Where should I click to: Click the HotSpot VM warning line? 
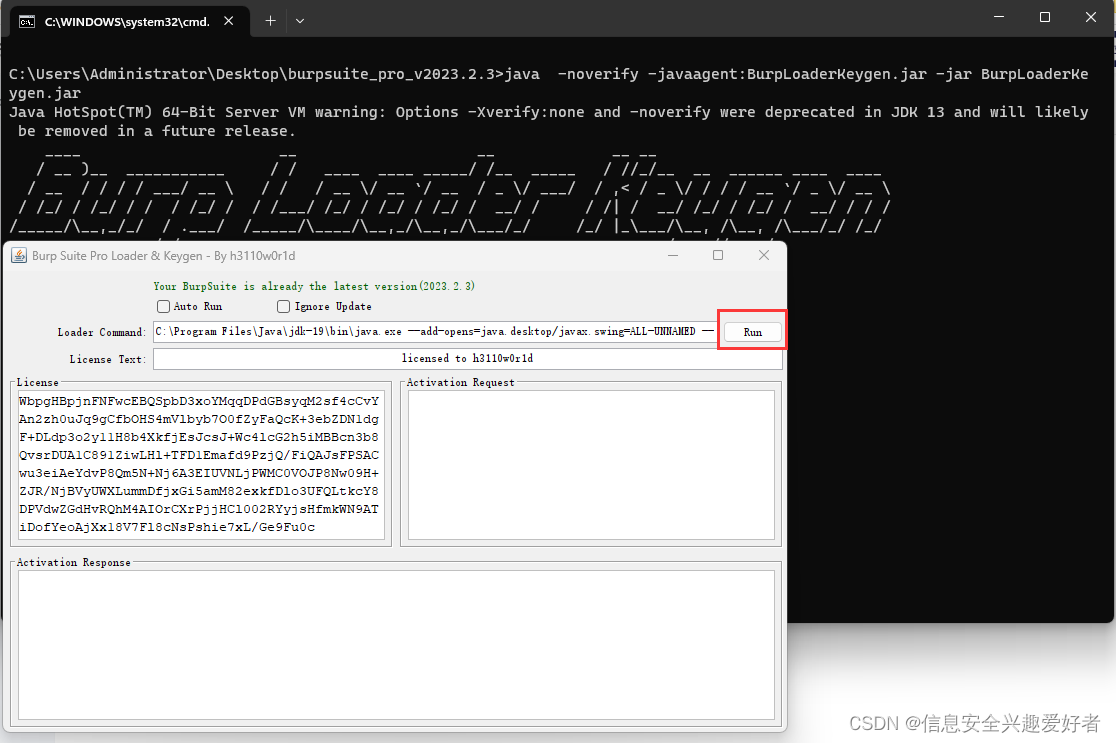click(x=548, y=122)
